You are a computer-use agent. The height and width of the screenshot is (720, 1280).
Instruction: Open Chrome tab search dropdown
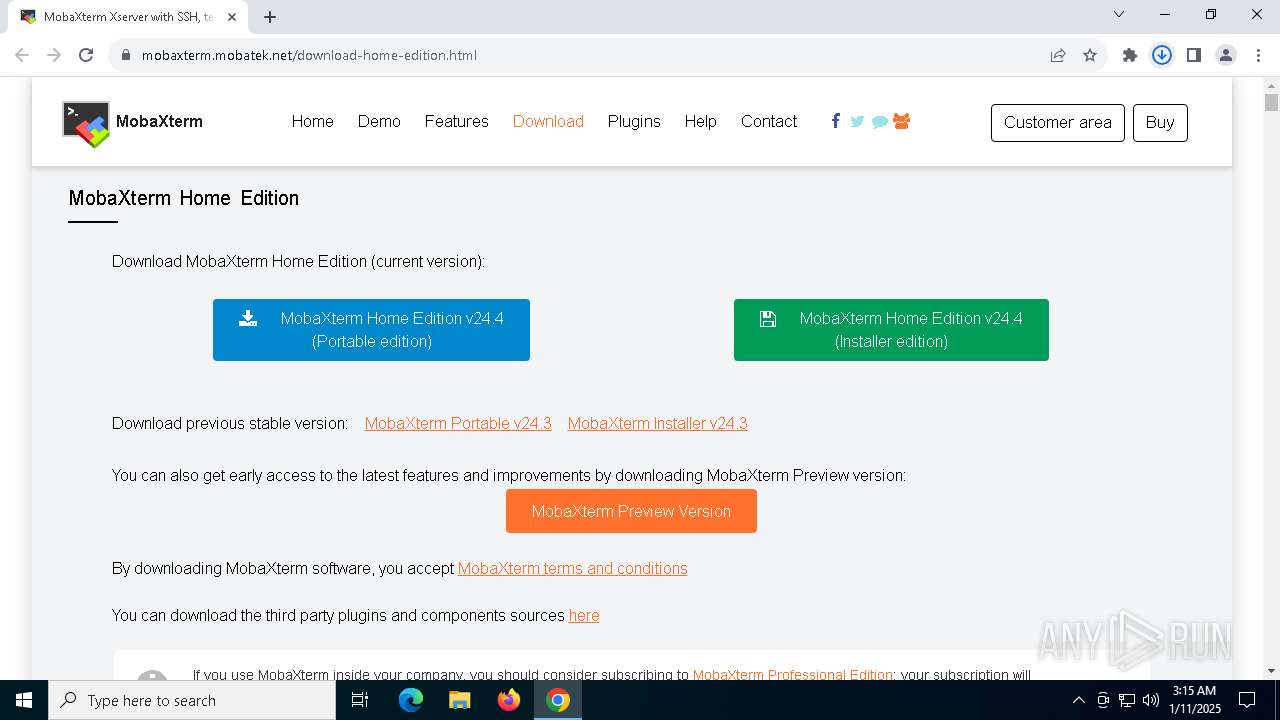coord(1119,14)
